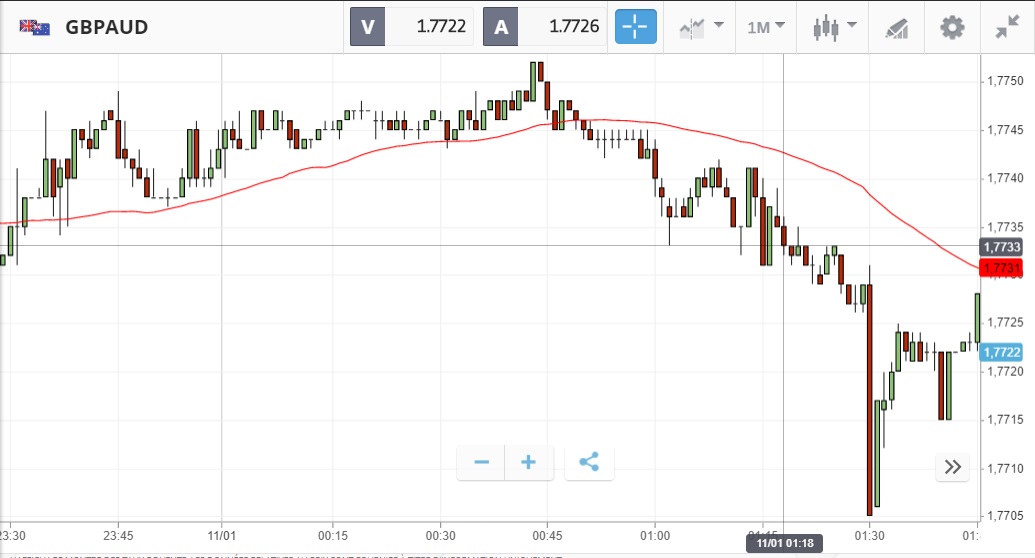The width and height of the screenshot is (1035, 558).
Task: Click the 11/01 01:18 time marker
Action: pos(783,543)
